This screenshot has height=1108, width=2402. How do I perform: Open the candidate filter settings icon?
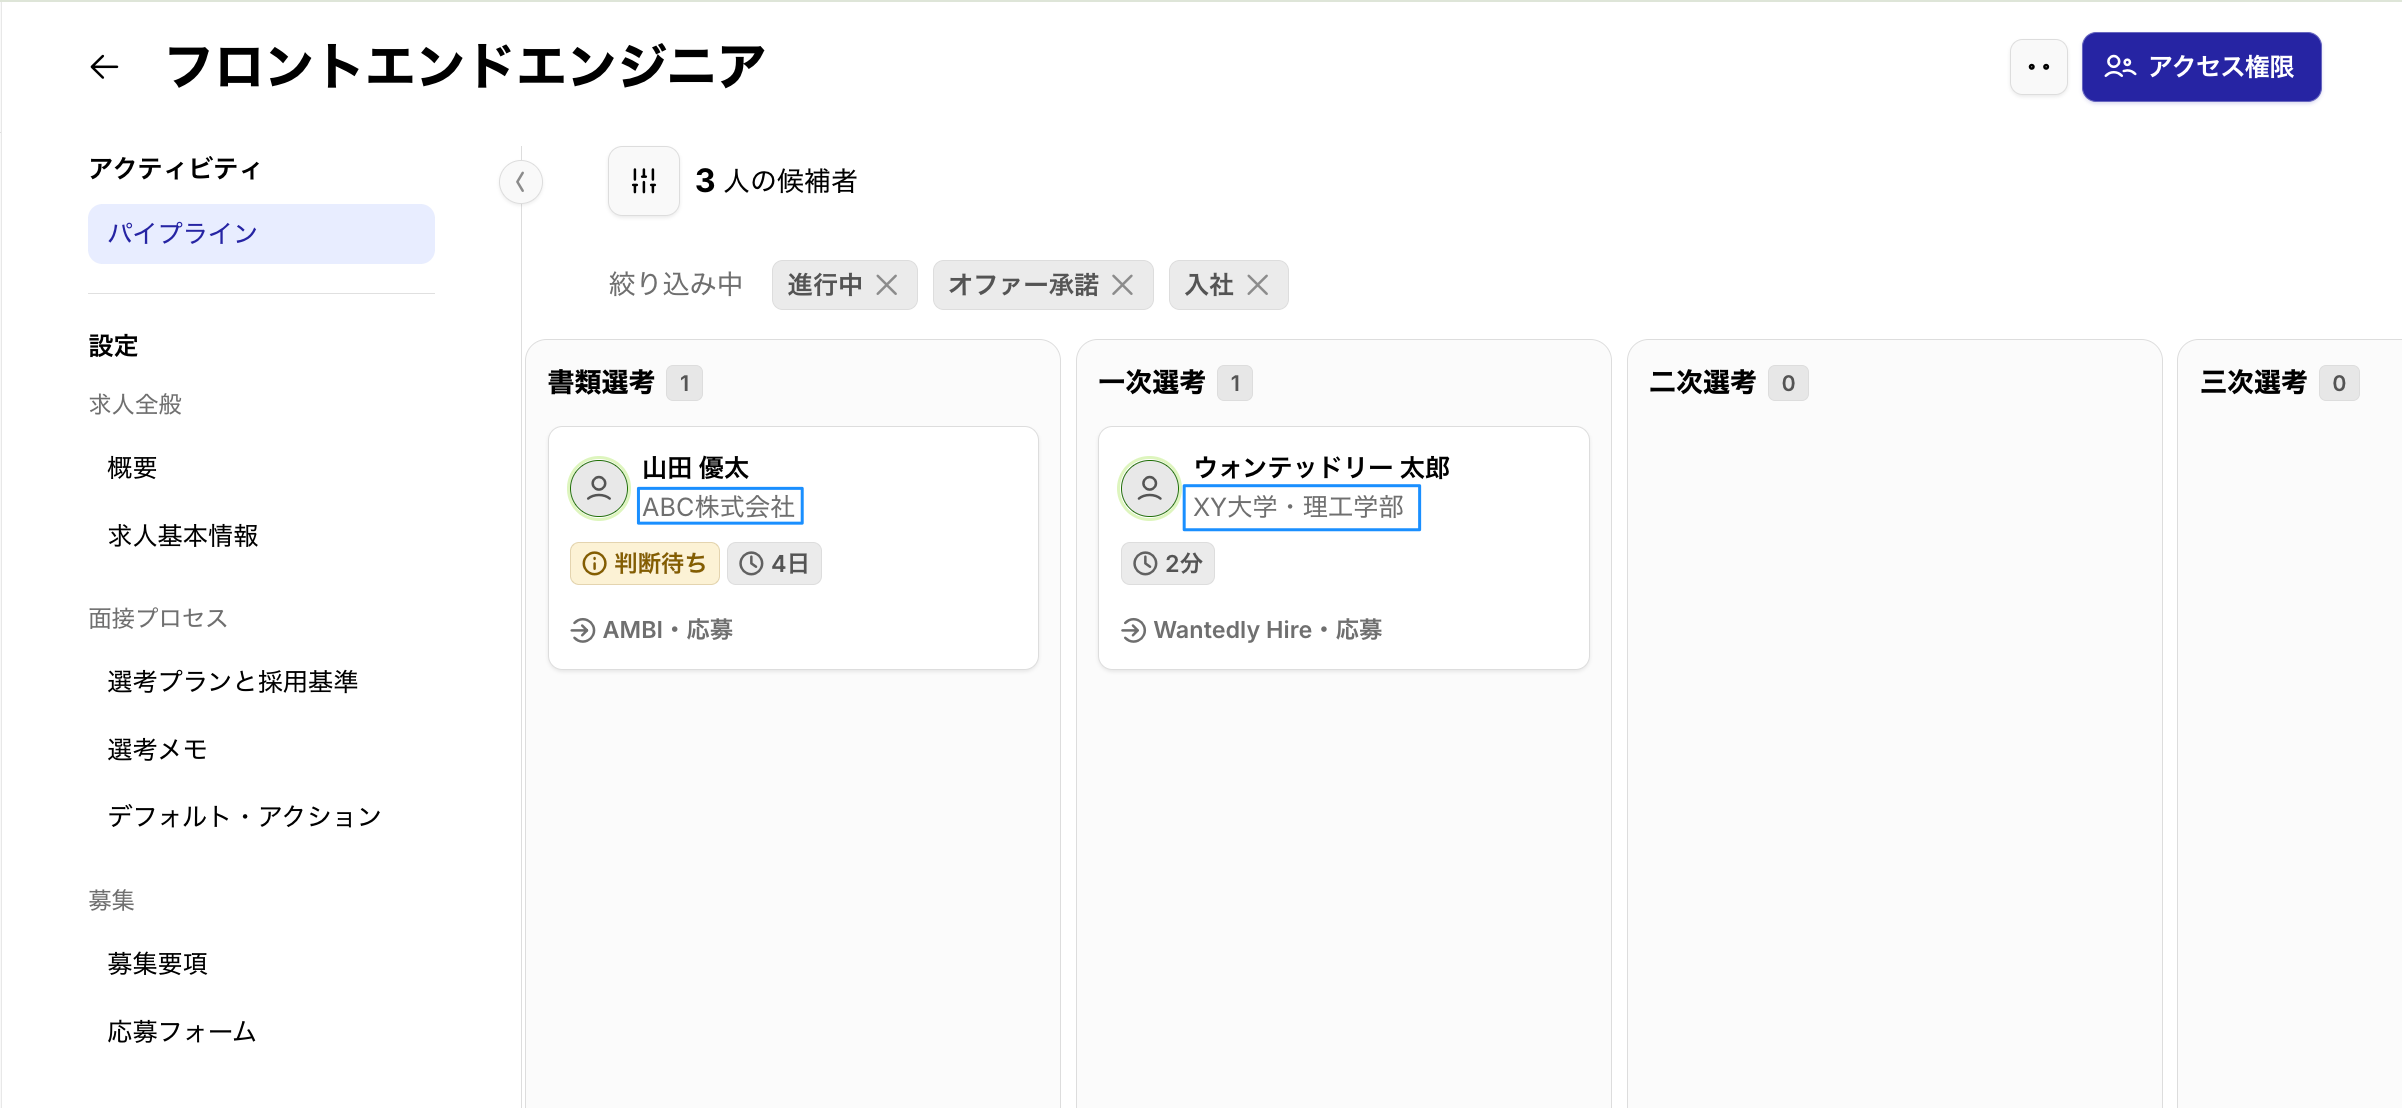(x=644, y=181)
